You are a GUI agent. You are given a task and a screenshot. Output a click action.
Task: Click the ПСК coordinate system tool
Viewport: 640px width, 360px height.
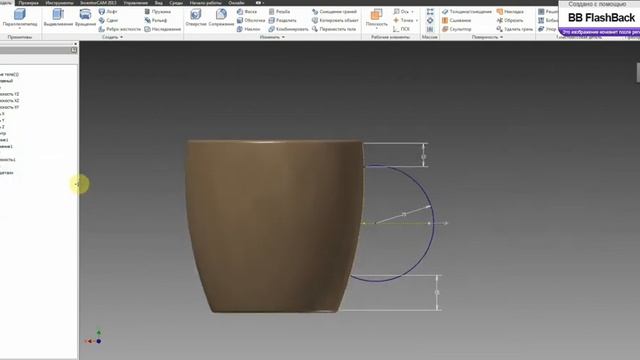[401, 29]
